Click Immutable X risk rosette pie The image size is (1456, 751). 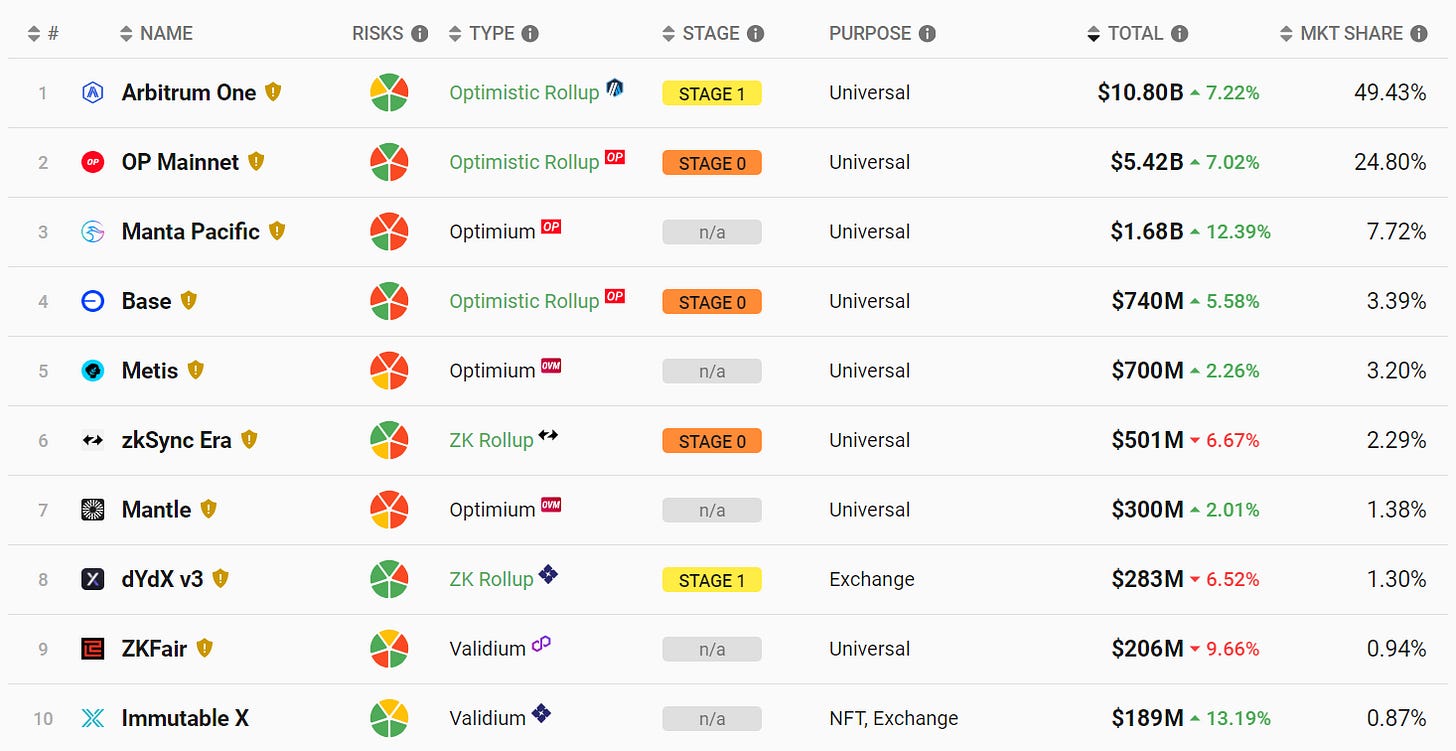click(x=388, y=718)
